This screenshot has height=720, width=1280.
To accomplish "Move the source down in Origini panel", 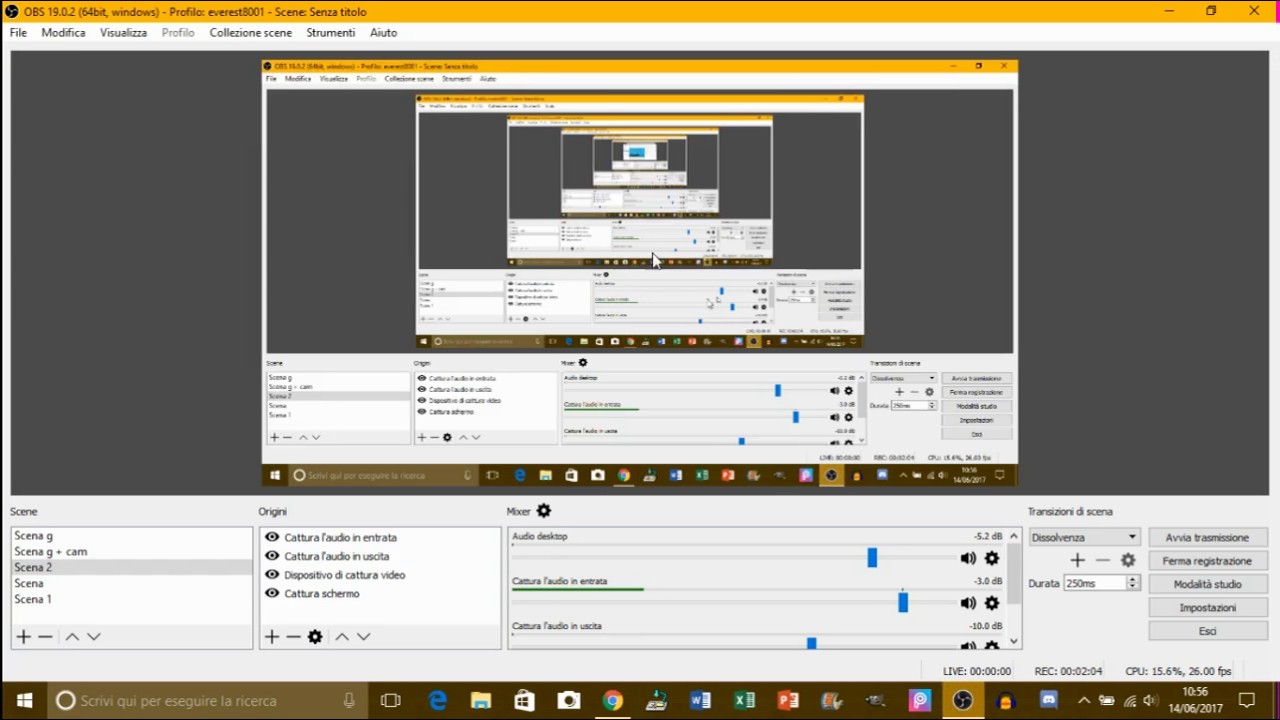I will click(x=363, y=636).
